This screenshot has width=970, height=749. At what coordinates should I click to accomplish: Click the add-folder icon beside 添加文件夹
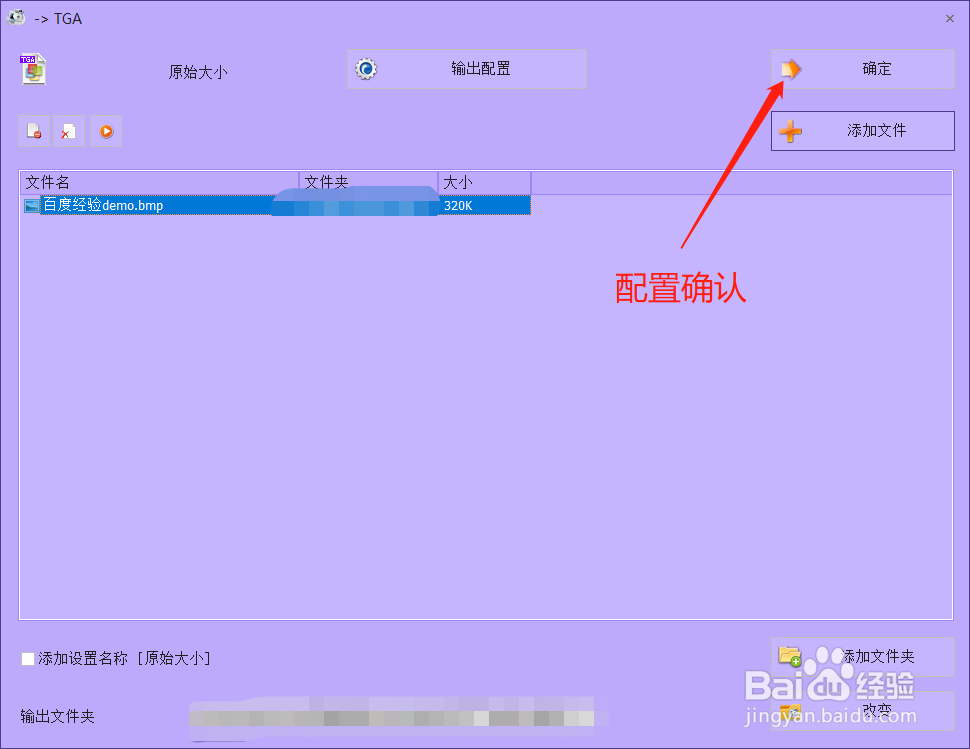point(789,656)
